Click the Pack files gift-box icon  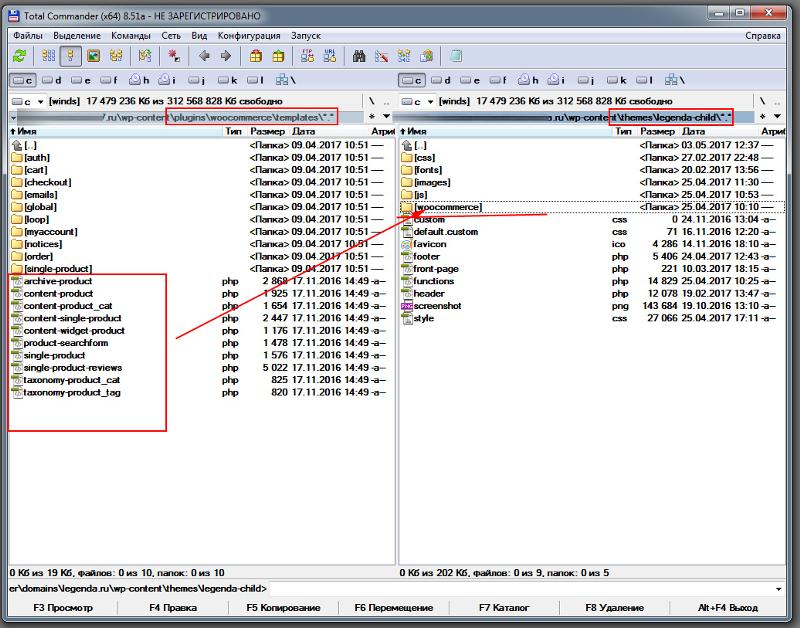click(256, 56)
